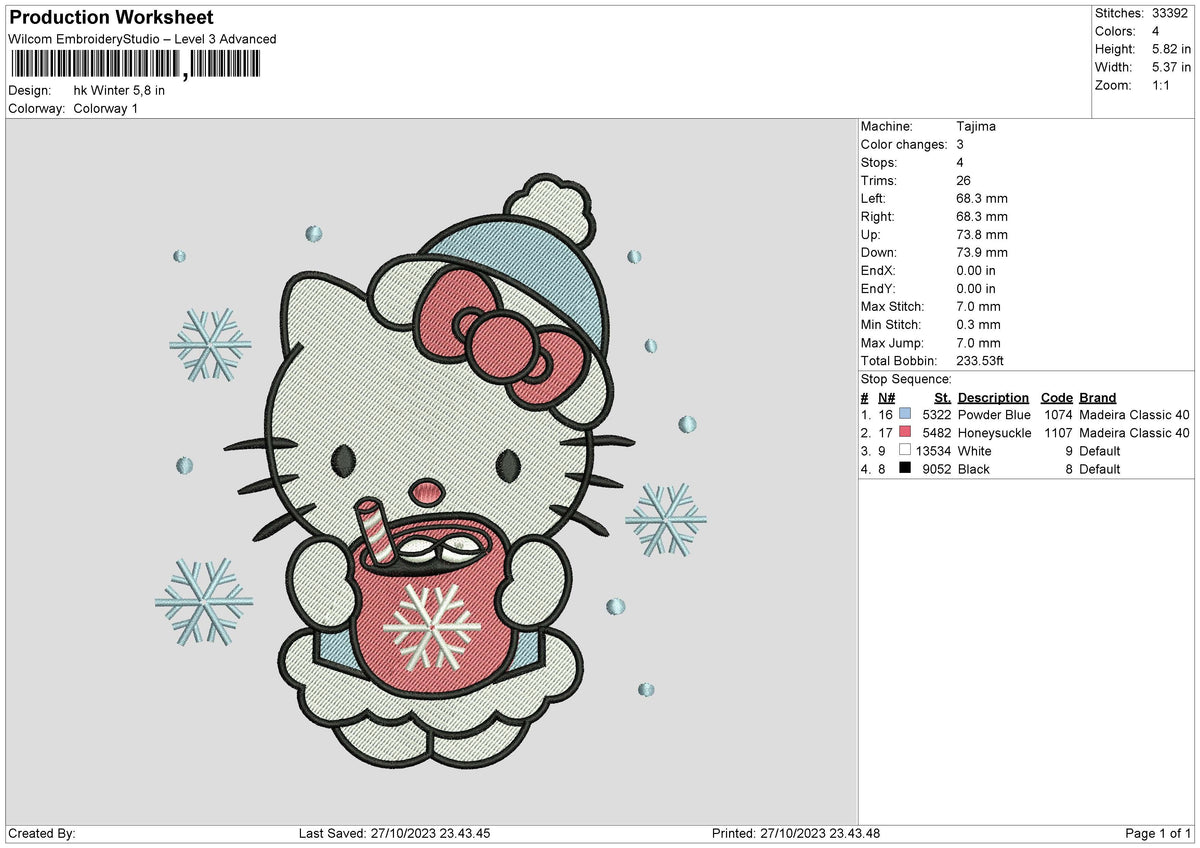Click 'Last Saved: 27/10/2023 23.43.45' footer
Screen dimensions: 1200x848
click(394, 834)
